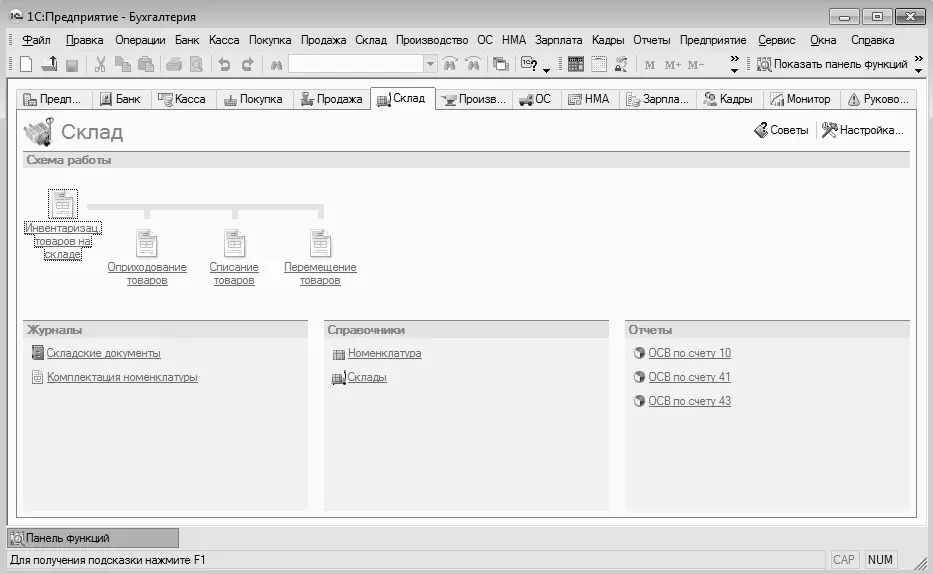The height and width of the screenshot is (574, 933).
Task: Click the New document toolbar icon
Action: click(27, 65)
